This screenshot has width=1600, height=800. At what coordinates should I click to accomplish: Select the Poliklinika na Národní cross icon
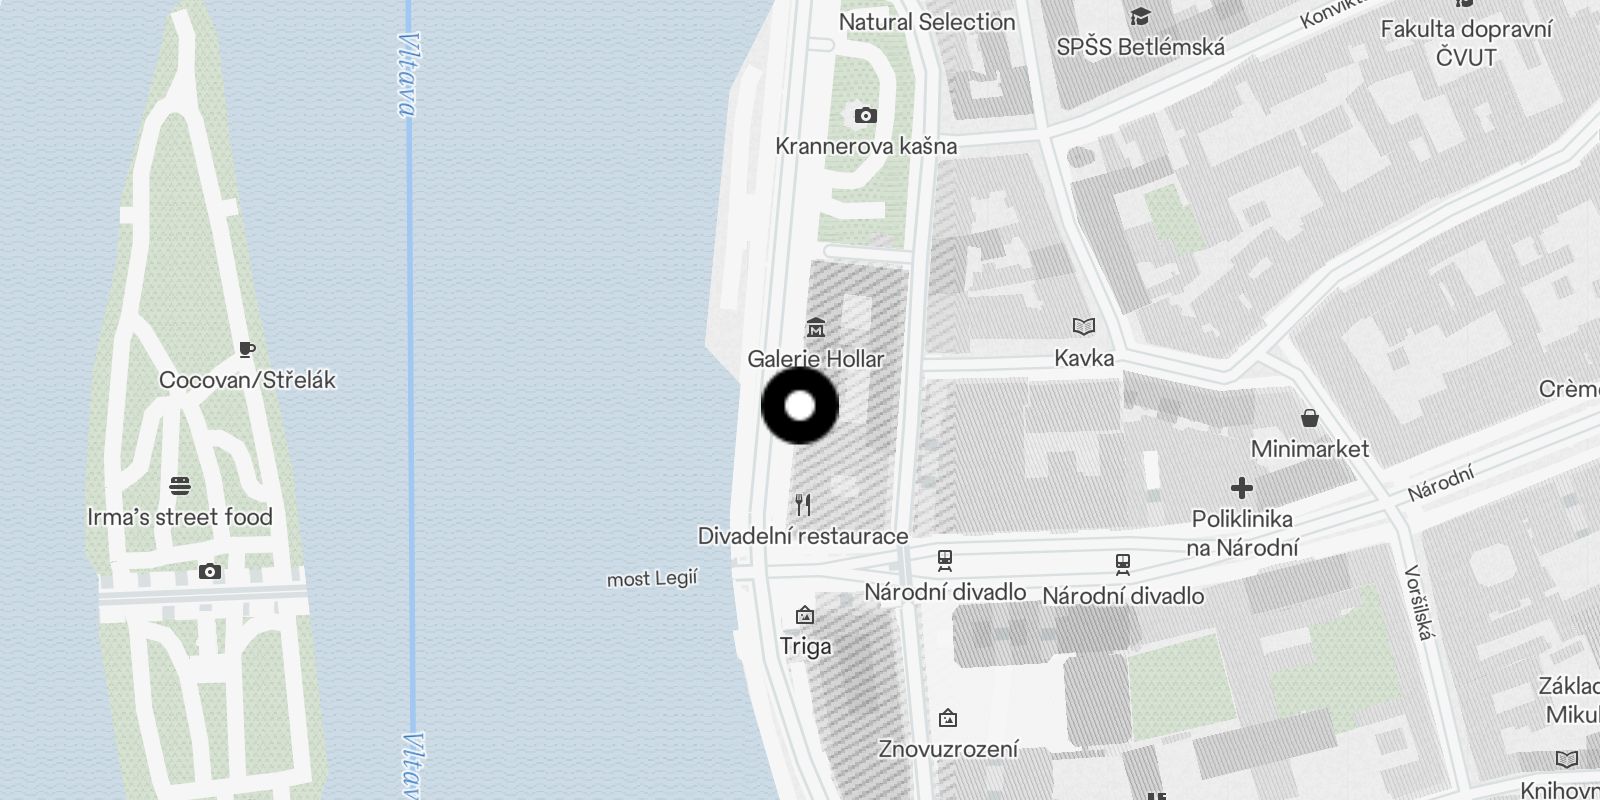coord(1242,488)
